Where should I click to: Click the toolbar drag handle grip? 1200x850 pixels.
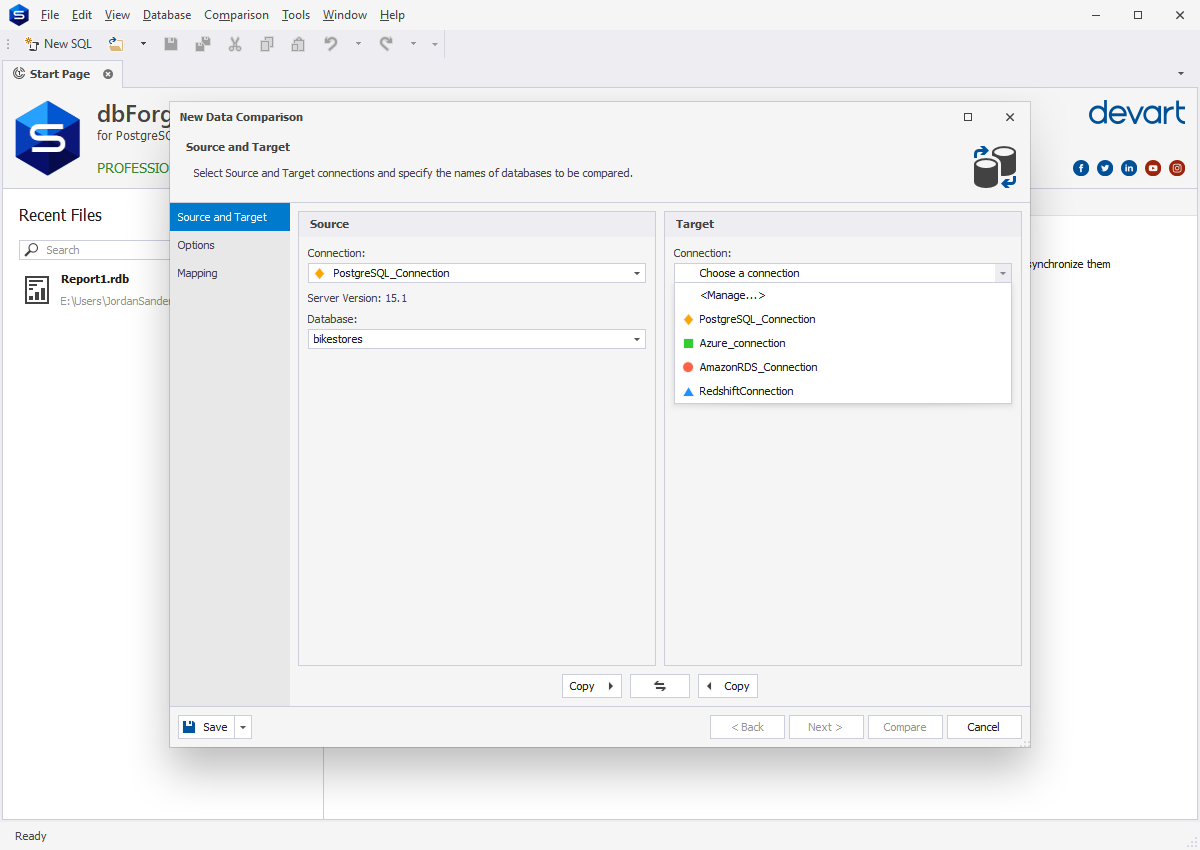[9, 44]
